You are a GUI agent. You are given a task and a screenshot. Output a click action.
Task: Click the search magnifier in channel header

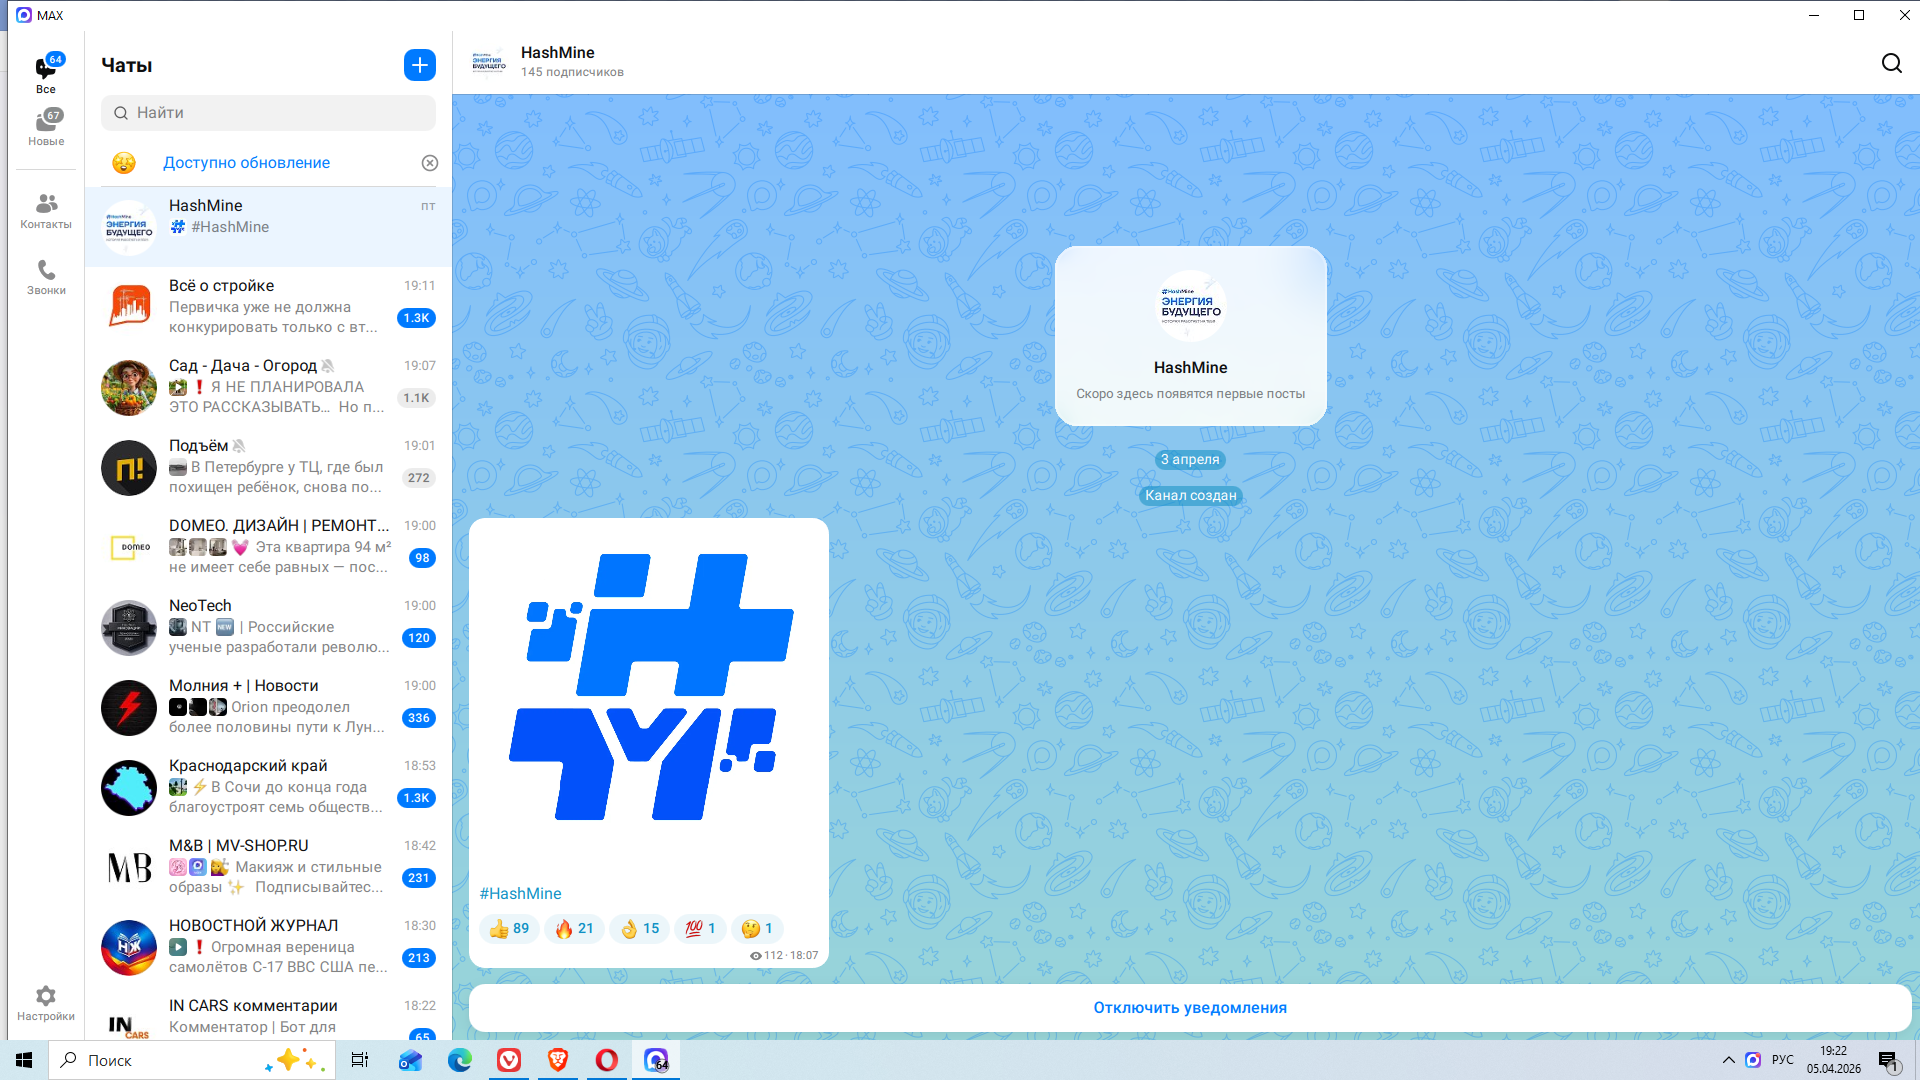click(1891, 64)
